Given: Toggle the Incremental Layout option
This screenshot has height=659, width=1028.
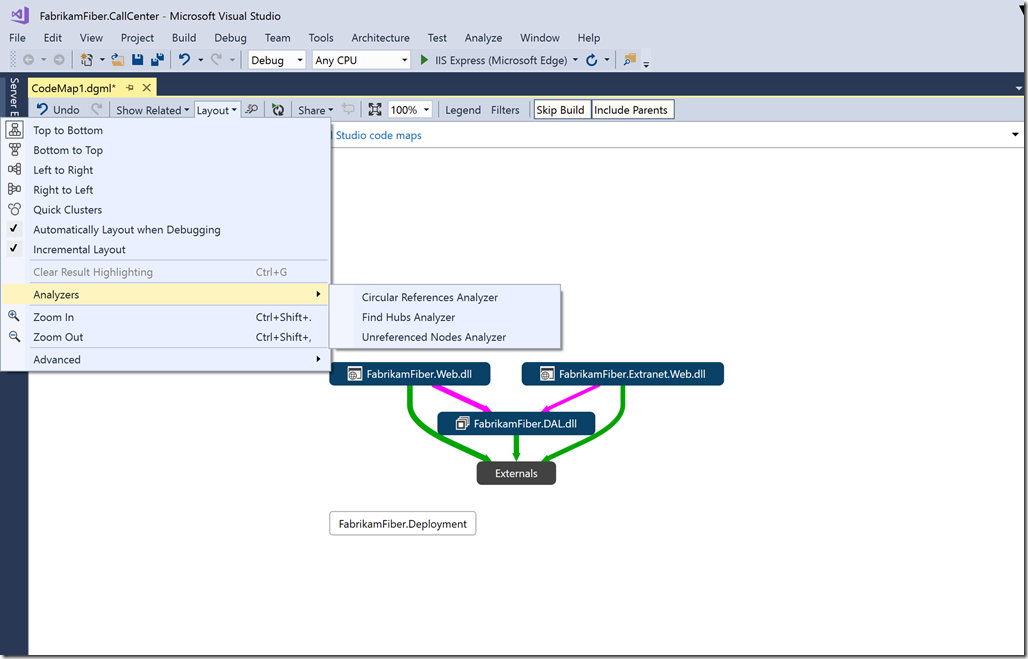Looking at the screenshot, I should tap(165, 249).
